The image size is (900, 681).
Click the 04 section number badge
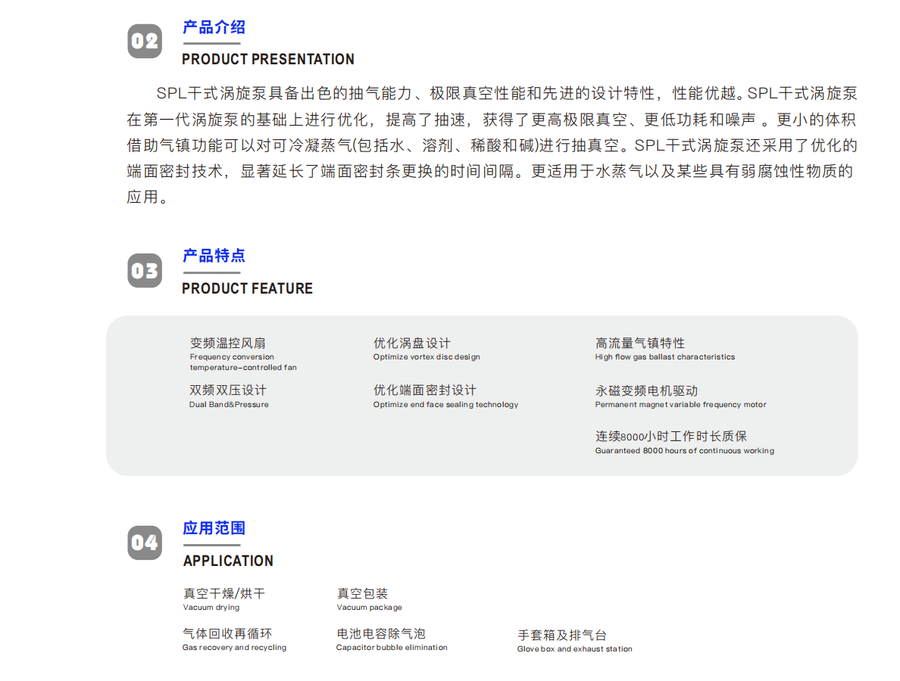tap(145, 543)
